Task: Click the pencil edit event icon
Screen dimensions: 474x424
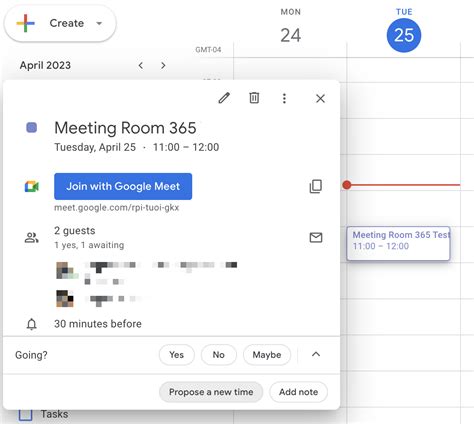Action: [224, 98]
